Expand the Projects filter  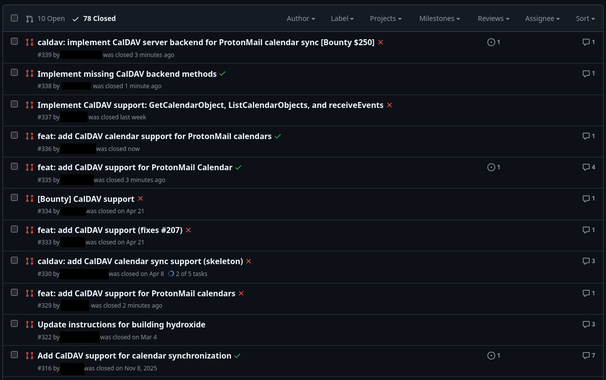point(385,19)
